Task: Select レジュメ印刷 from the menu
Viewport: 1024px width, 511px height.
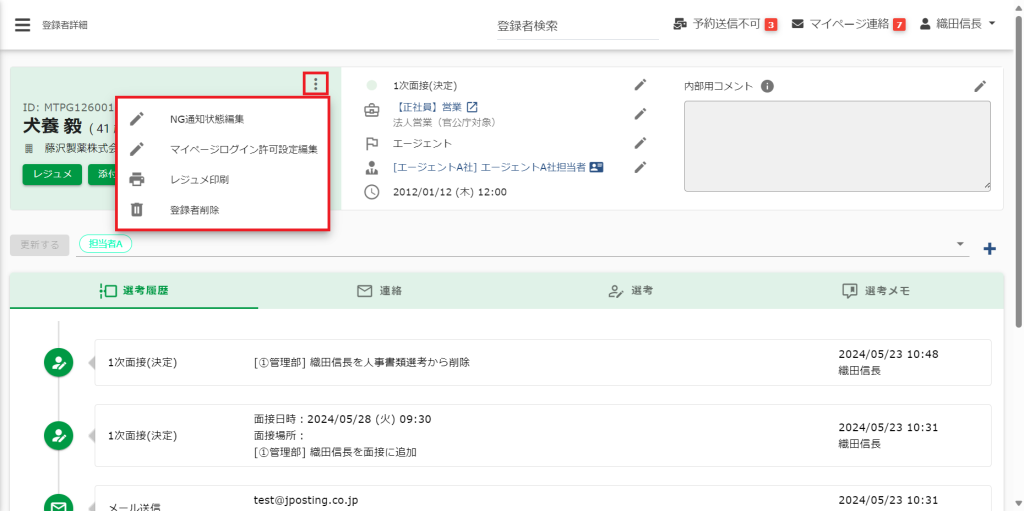Action: [x=199, y=180]
